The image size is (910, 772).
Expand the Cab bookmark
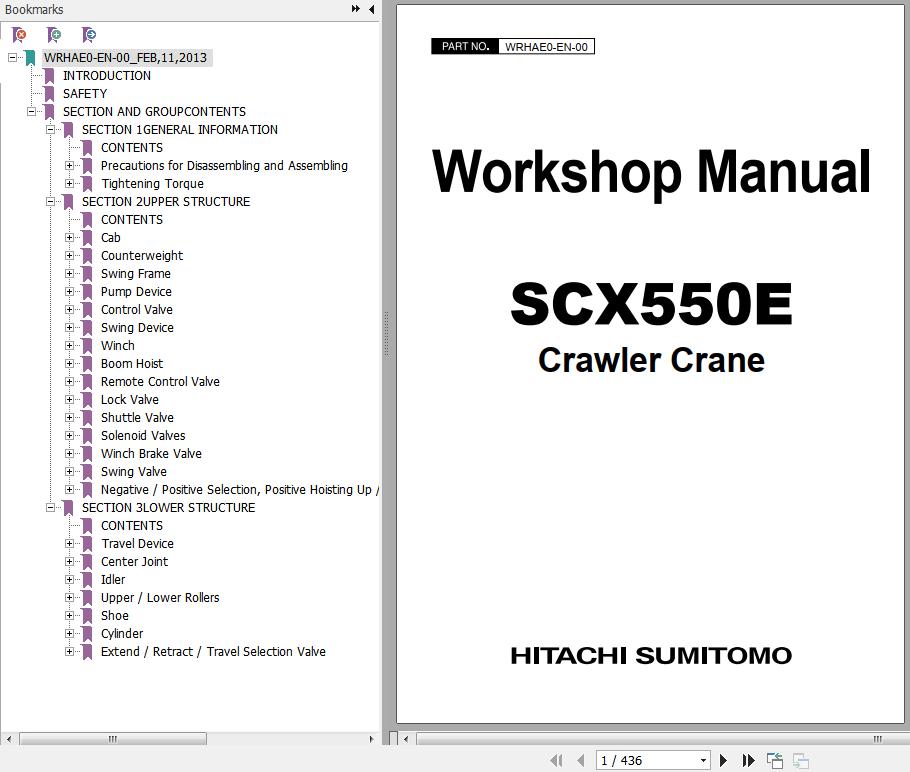coord(69,237)
